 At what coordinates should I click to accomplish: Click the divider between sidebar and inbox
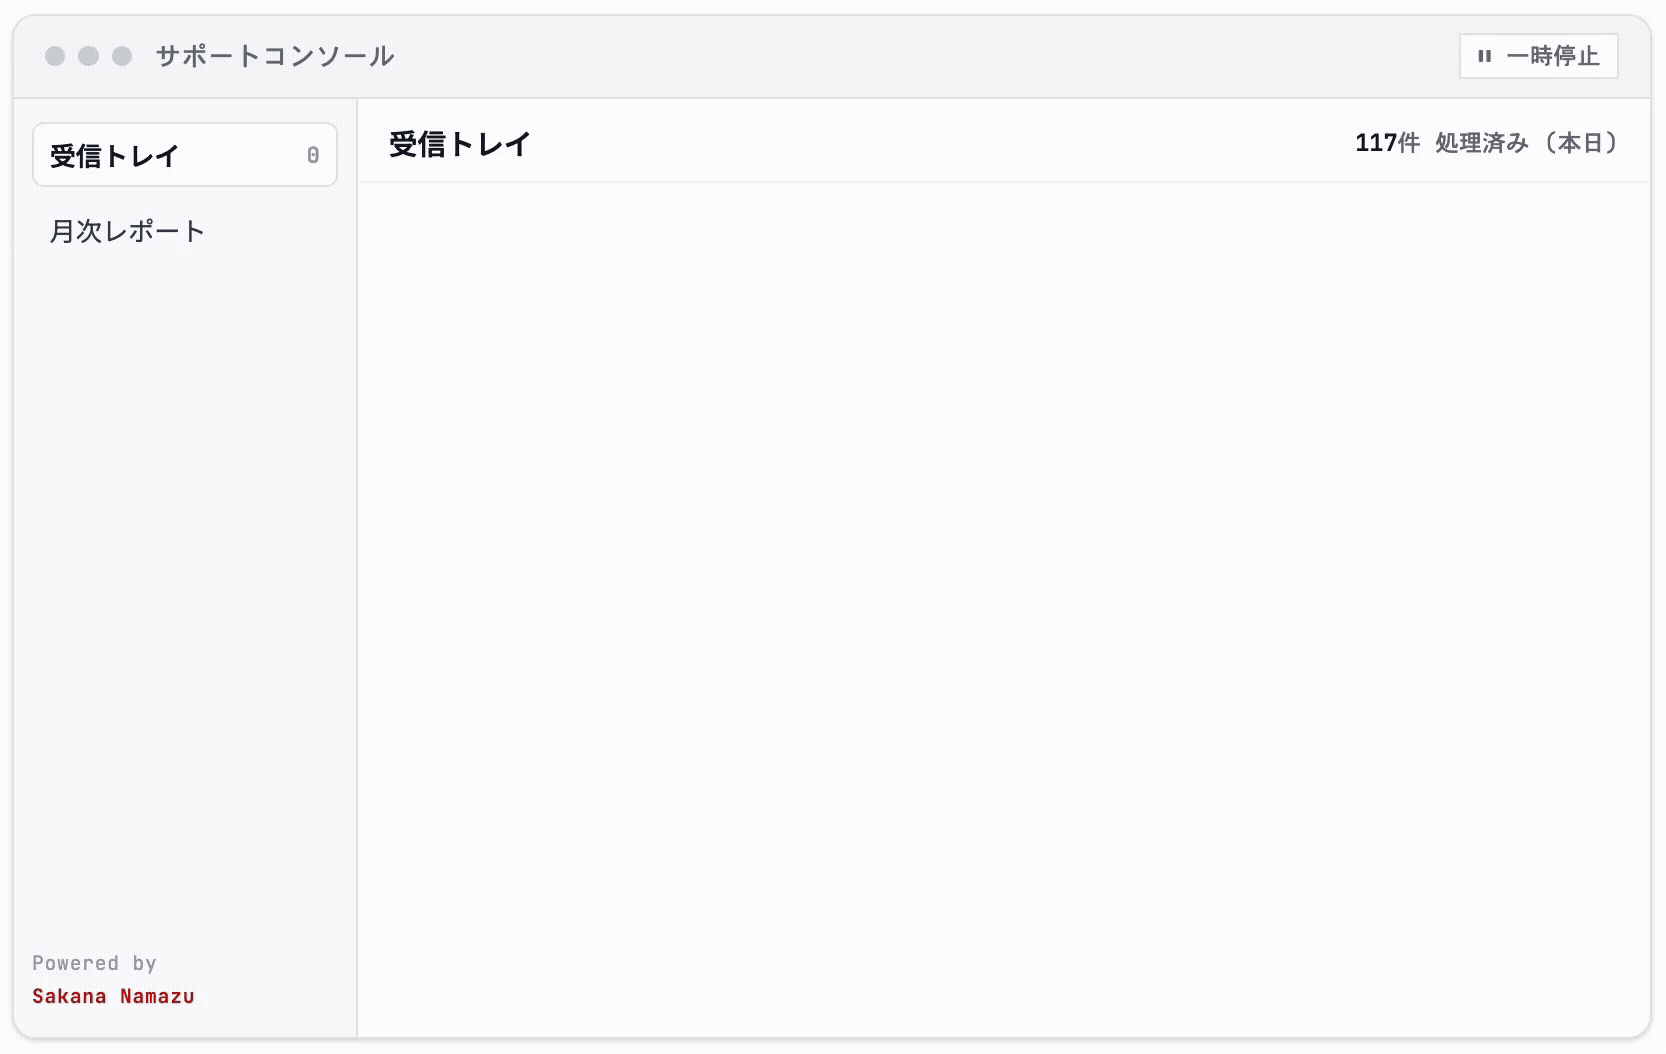click(x=357, y=568)
